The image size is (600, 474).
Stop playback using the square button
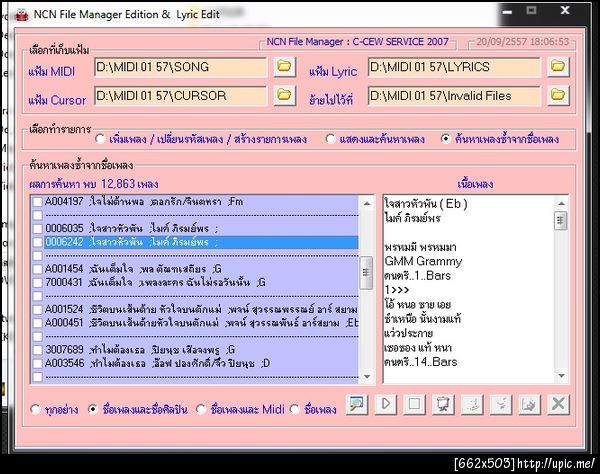point(414,404)
